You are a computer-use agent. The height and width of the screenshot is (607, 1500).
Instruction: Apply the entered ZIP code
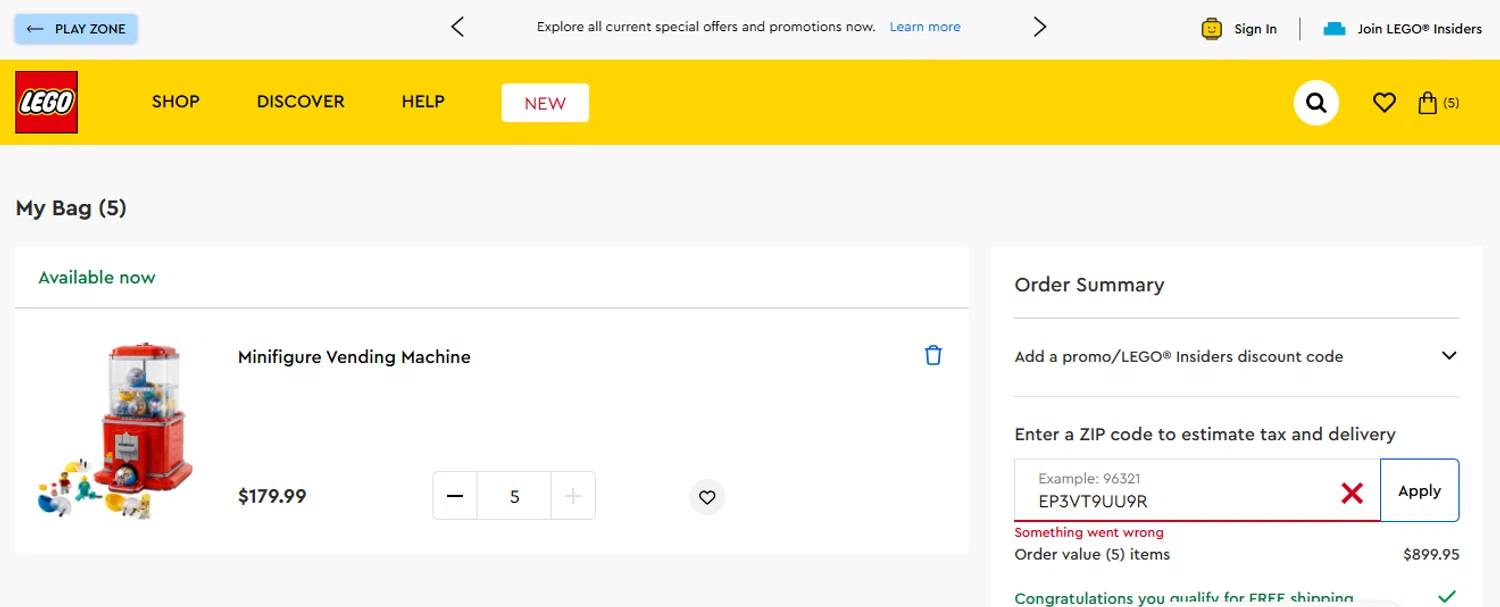1419,491
